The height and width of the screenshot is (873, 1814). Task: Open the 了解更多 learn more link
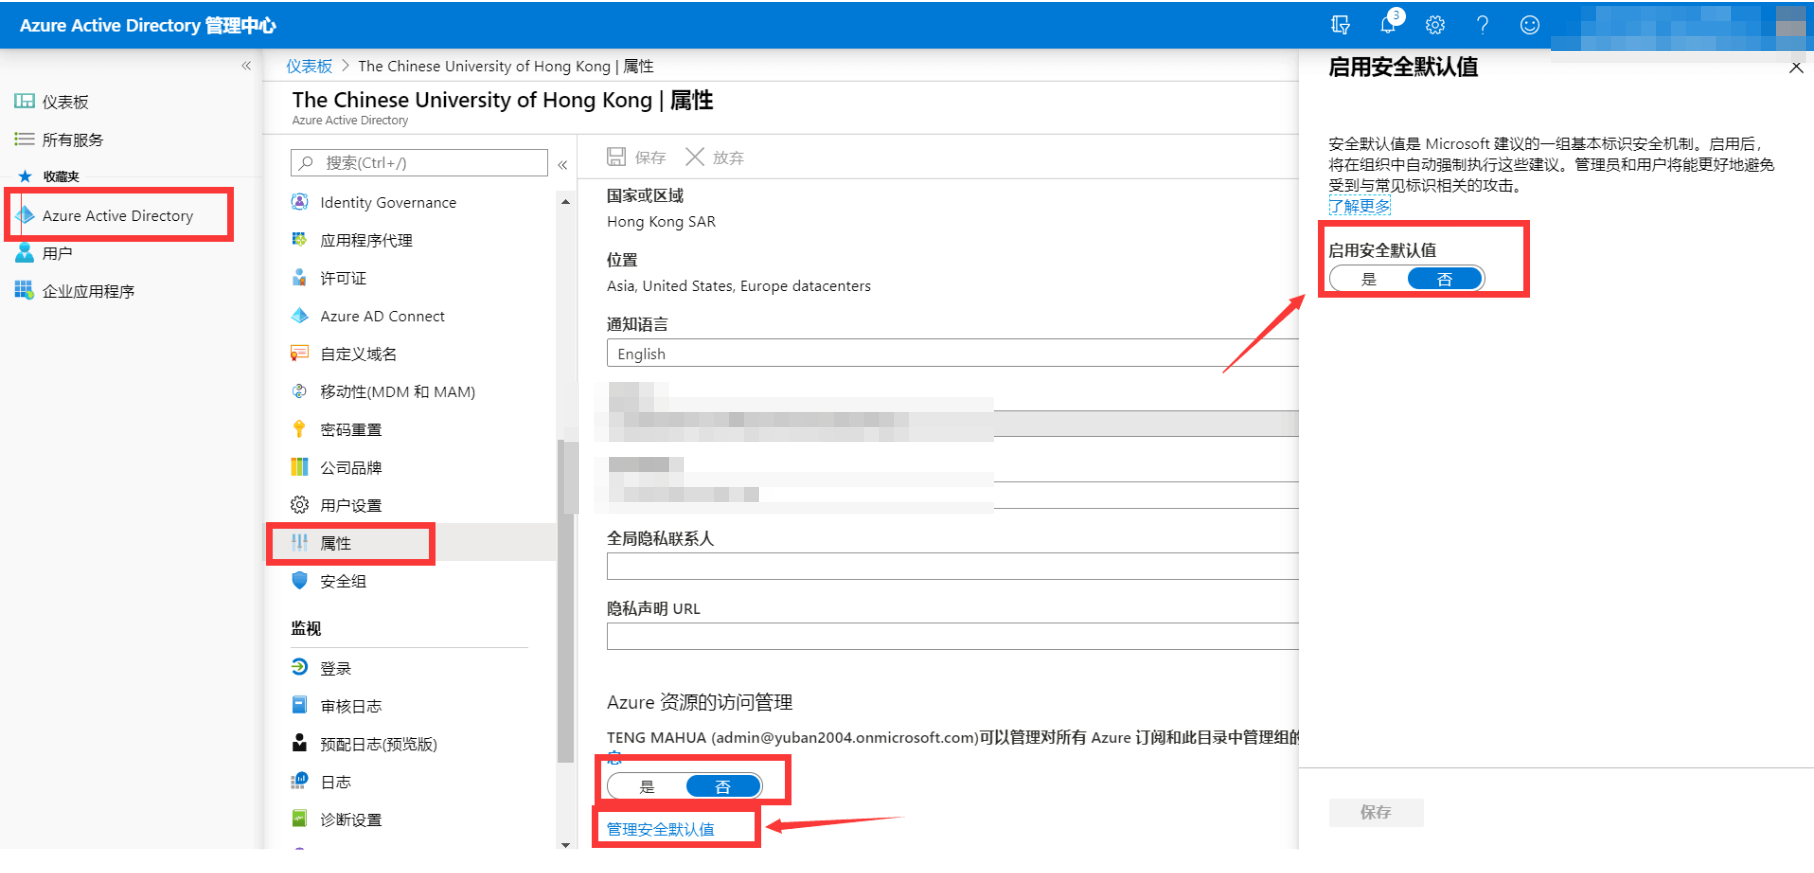(1359, 206)
